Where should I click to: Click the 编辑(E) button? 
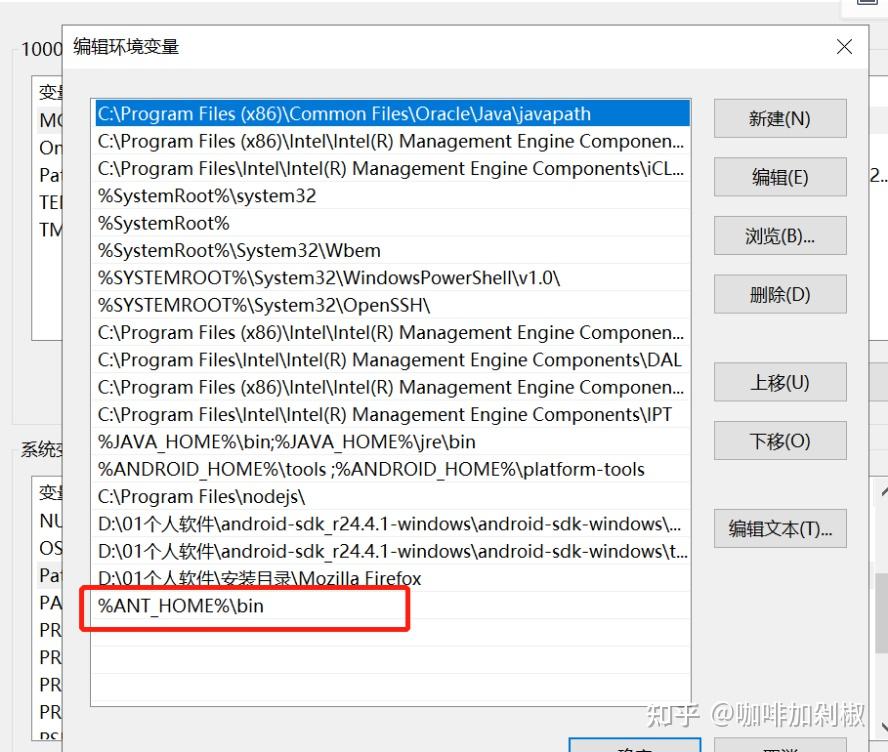pos(779,177)
